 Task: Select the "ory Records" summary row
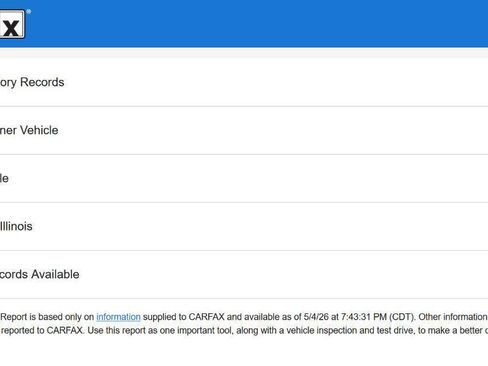(x=244, y=82)
